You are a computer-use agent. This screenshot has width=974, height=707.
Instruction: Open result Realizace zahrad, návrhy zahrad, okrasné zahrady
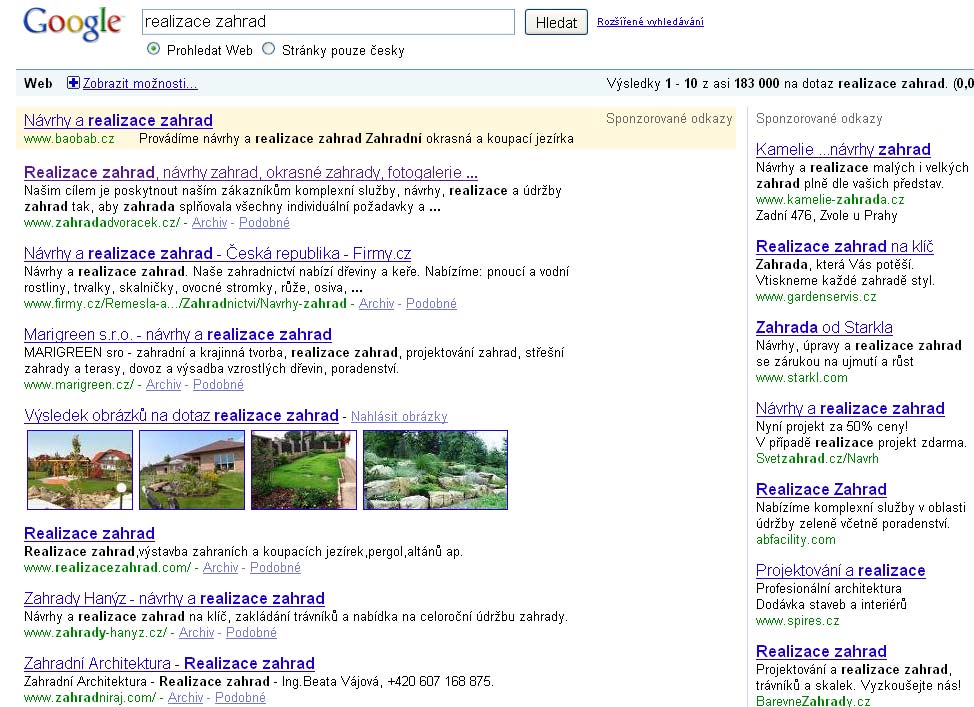click(250, 172)
